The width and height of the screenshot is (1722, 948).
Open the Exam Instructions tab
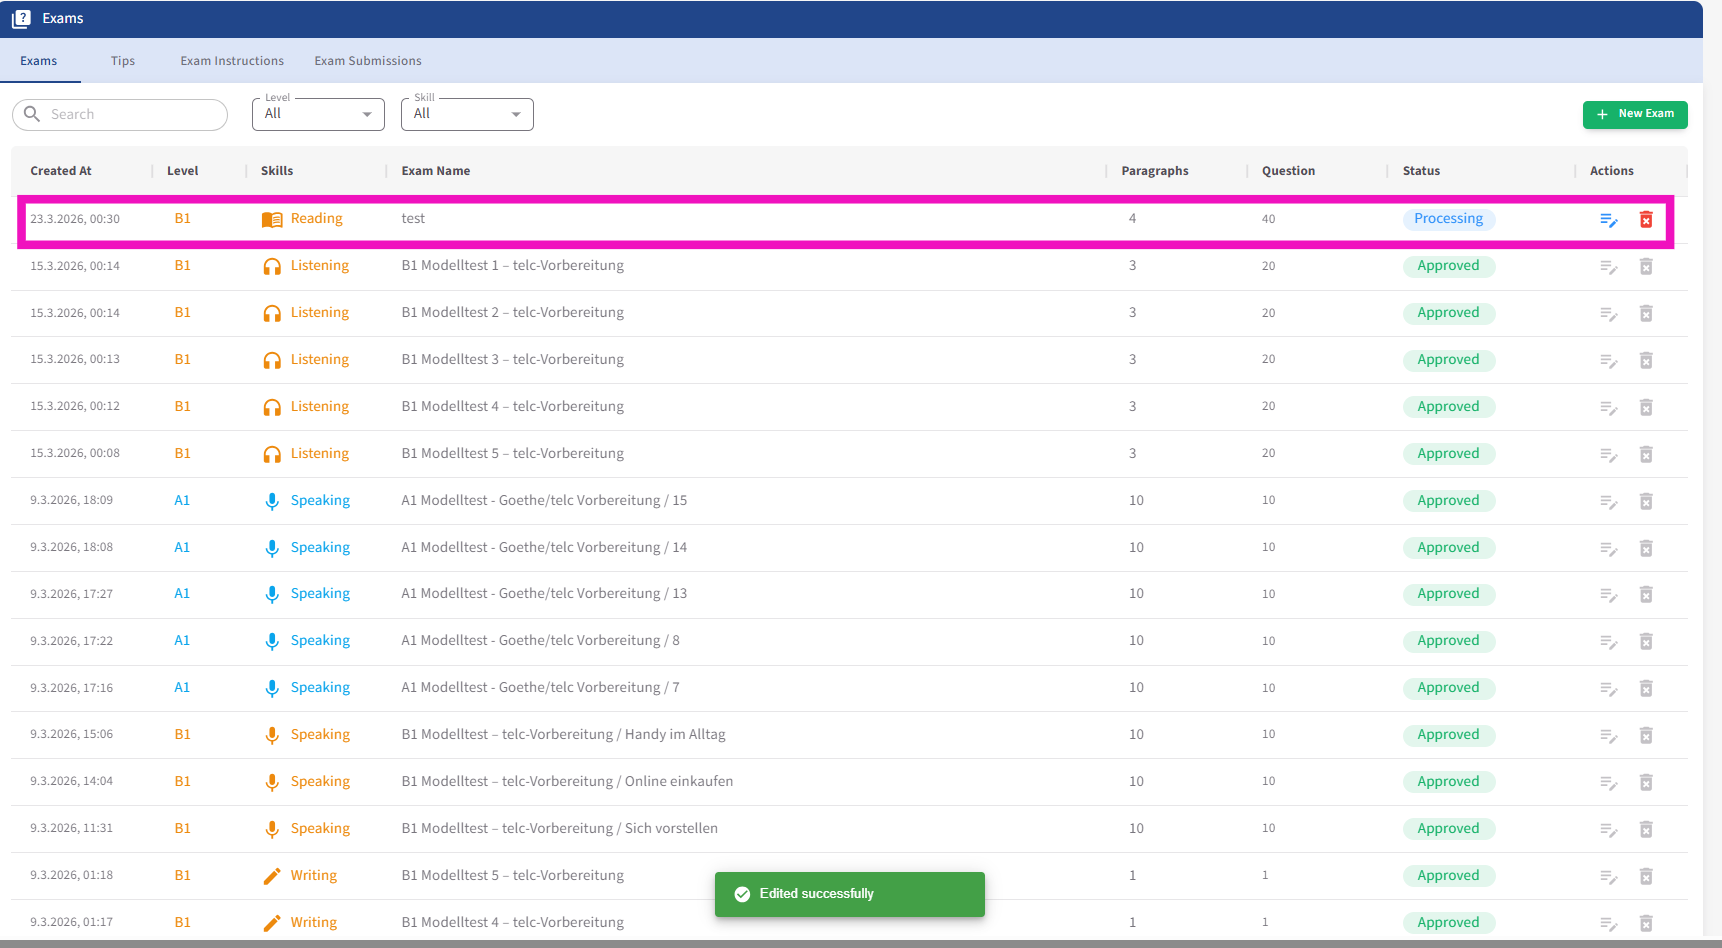tap(232, 61)
